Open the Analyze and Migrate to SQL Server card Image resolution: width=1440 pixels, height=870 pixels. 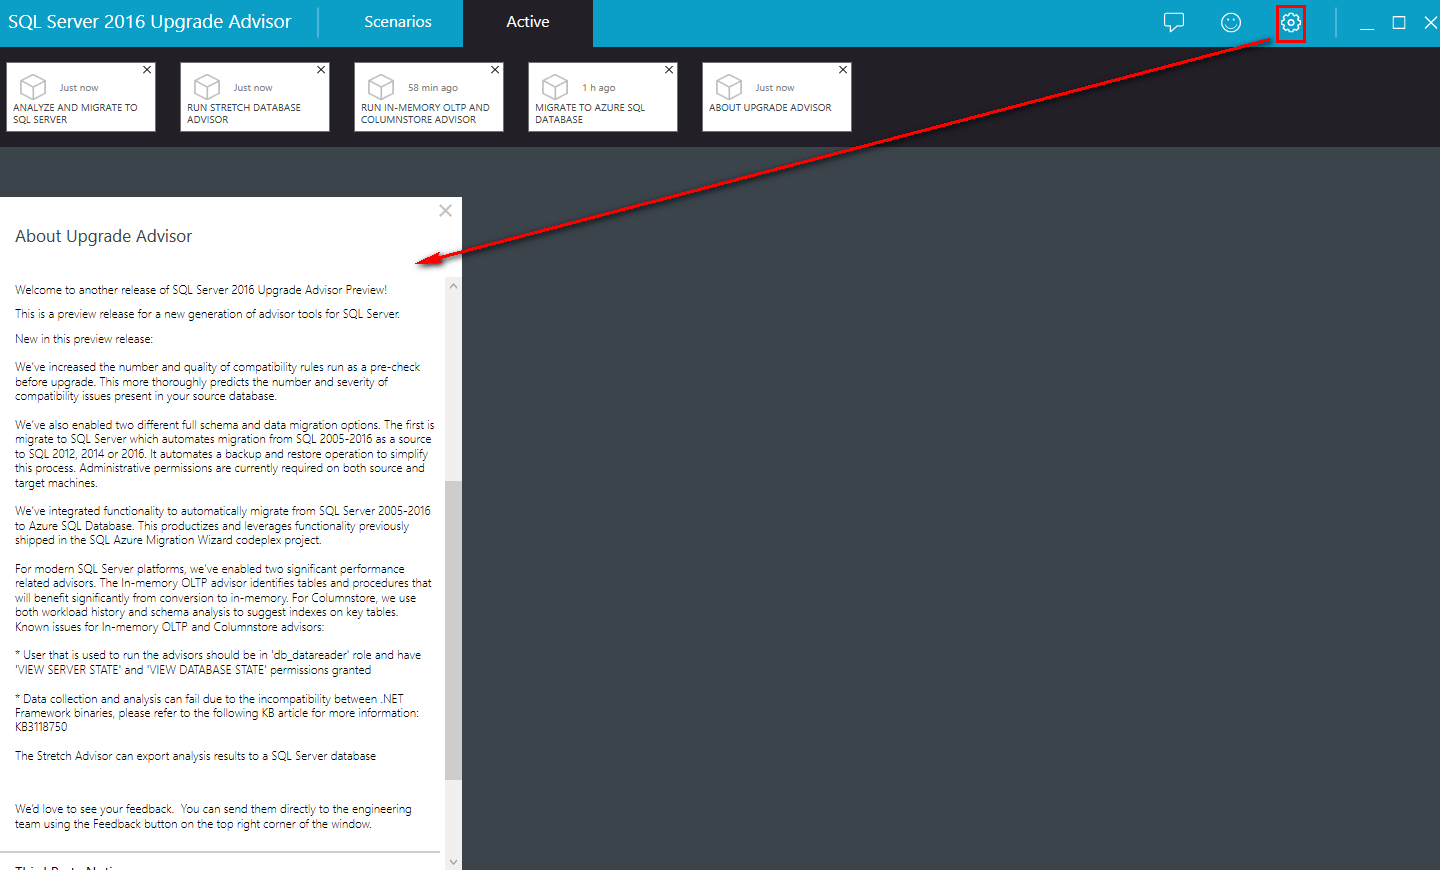click(x=81, y=97)
